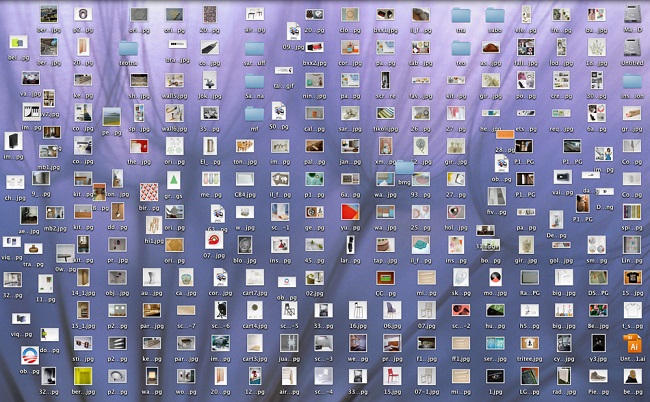Select the 06.jpg chair image
The image size is (650, 402).
[392, 310]
